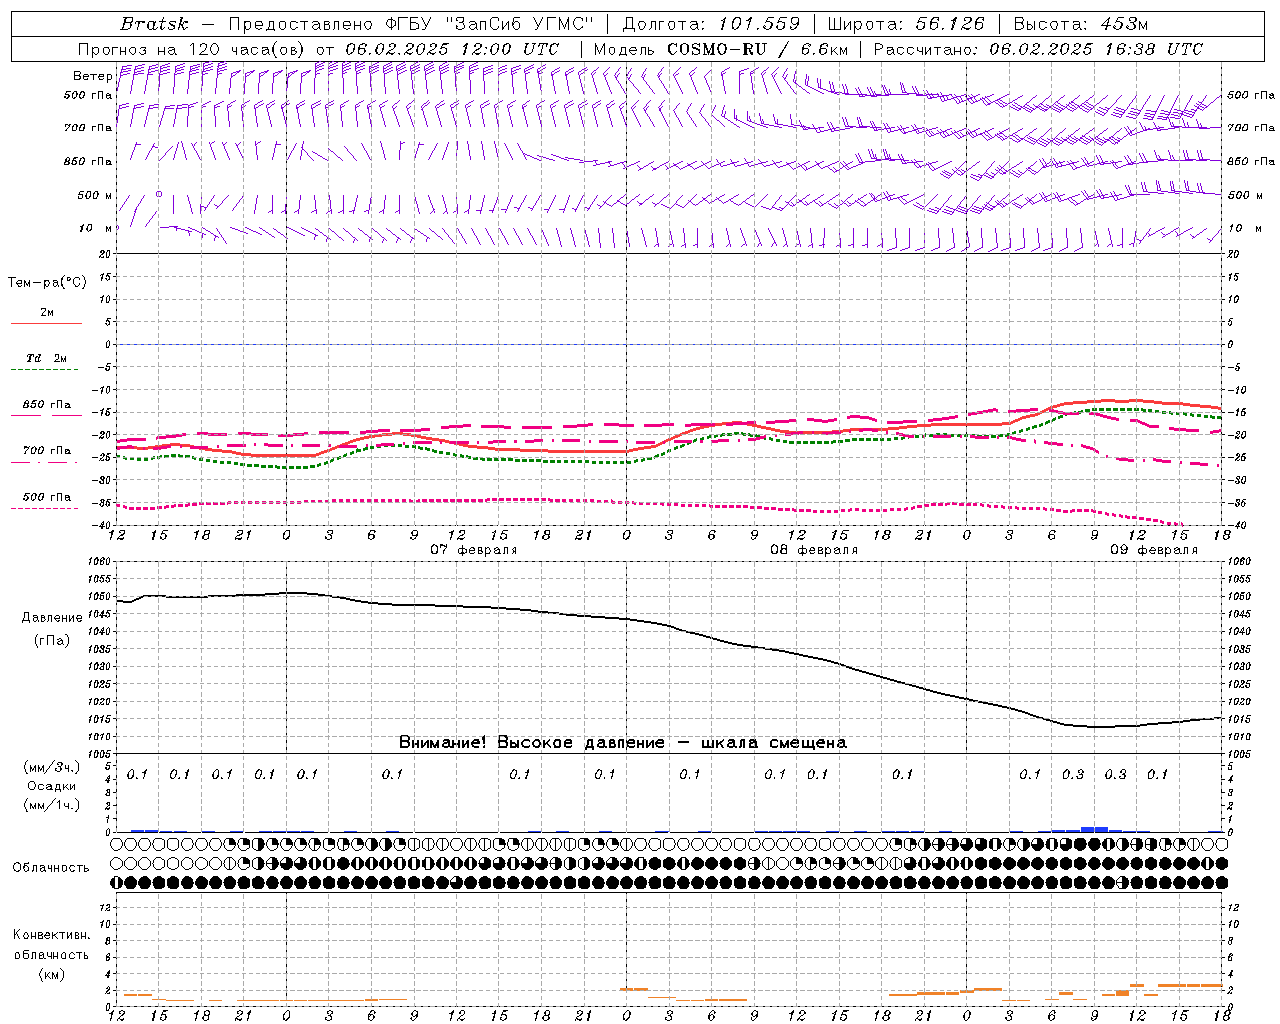Click the warning "Внимание! Высокое давление — шкала смещена"
1280x1024 pixels.
[622, 742]
